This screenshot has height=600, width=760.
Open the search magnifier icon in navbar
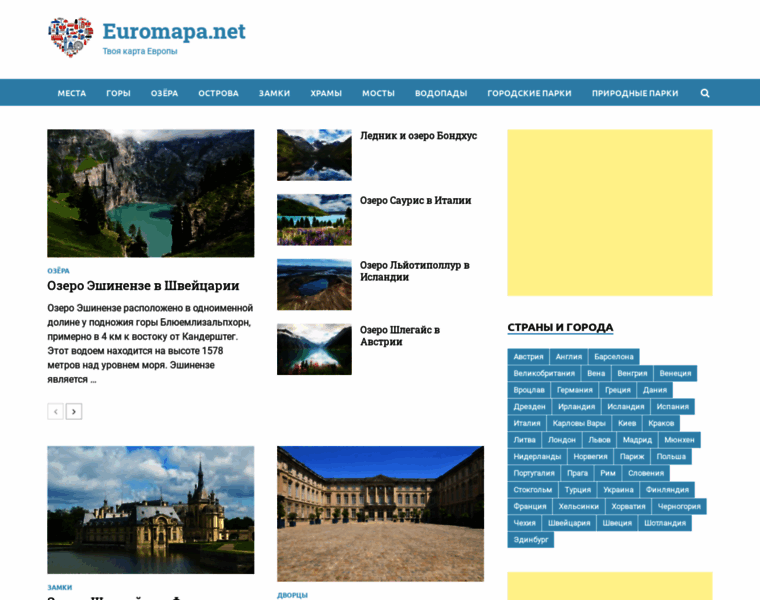pyautogui.click(x=705, y=93)
